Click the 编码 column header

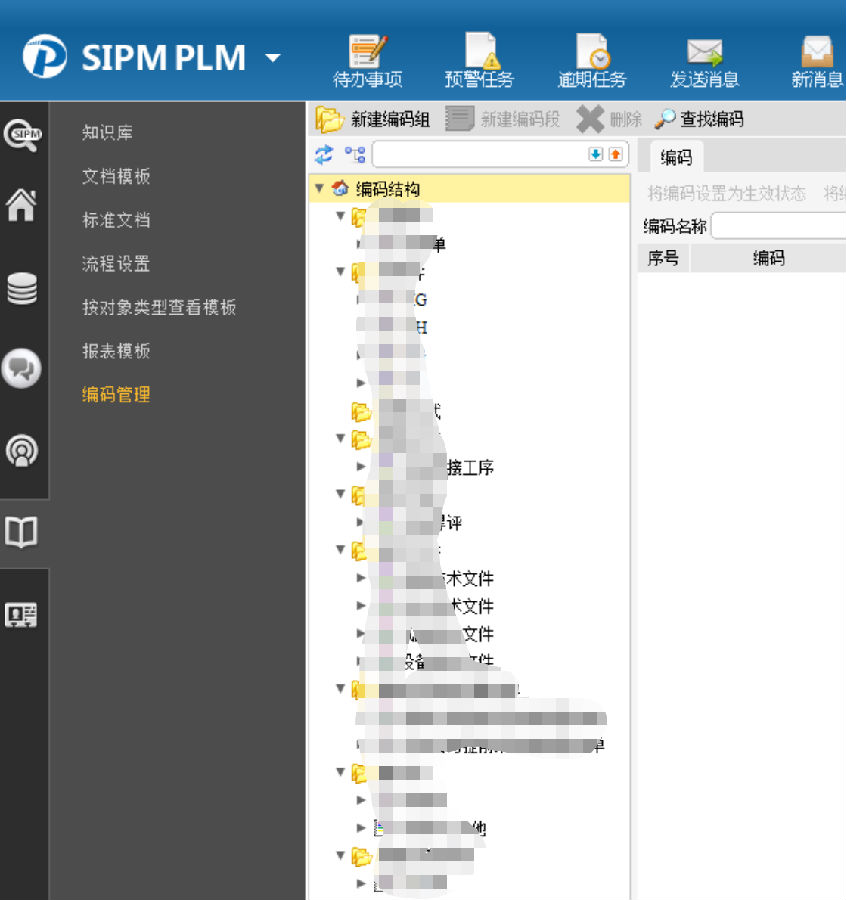(768, 258)
